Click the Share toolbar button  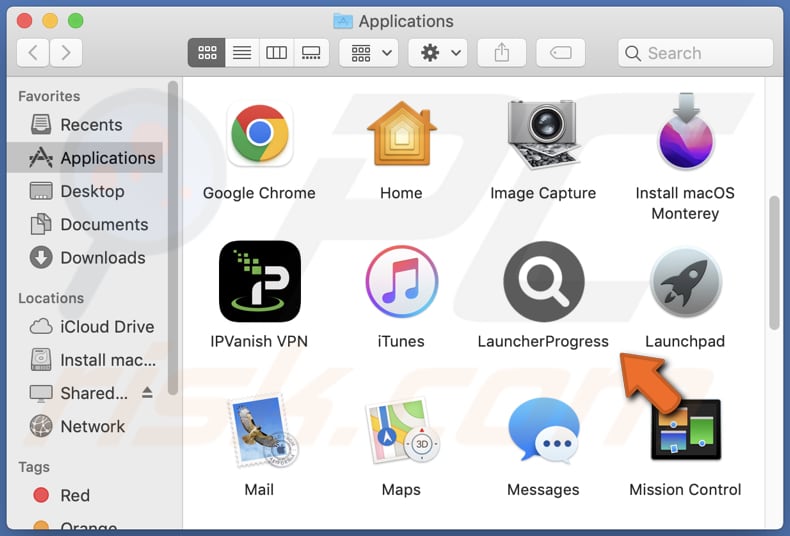[502, 52]
